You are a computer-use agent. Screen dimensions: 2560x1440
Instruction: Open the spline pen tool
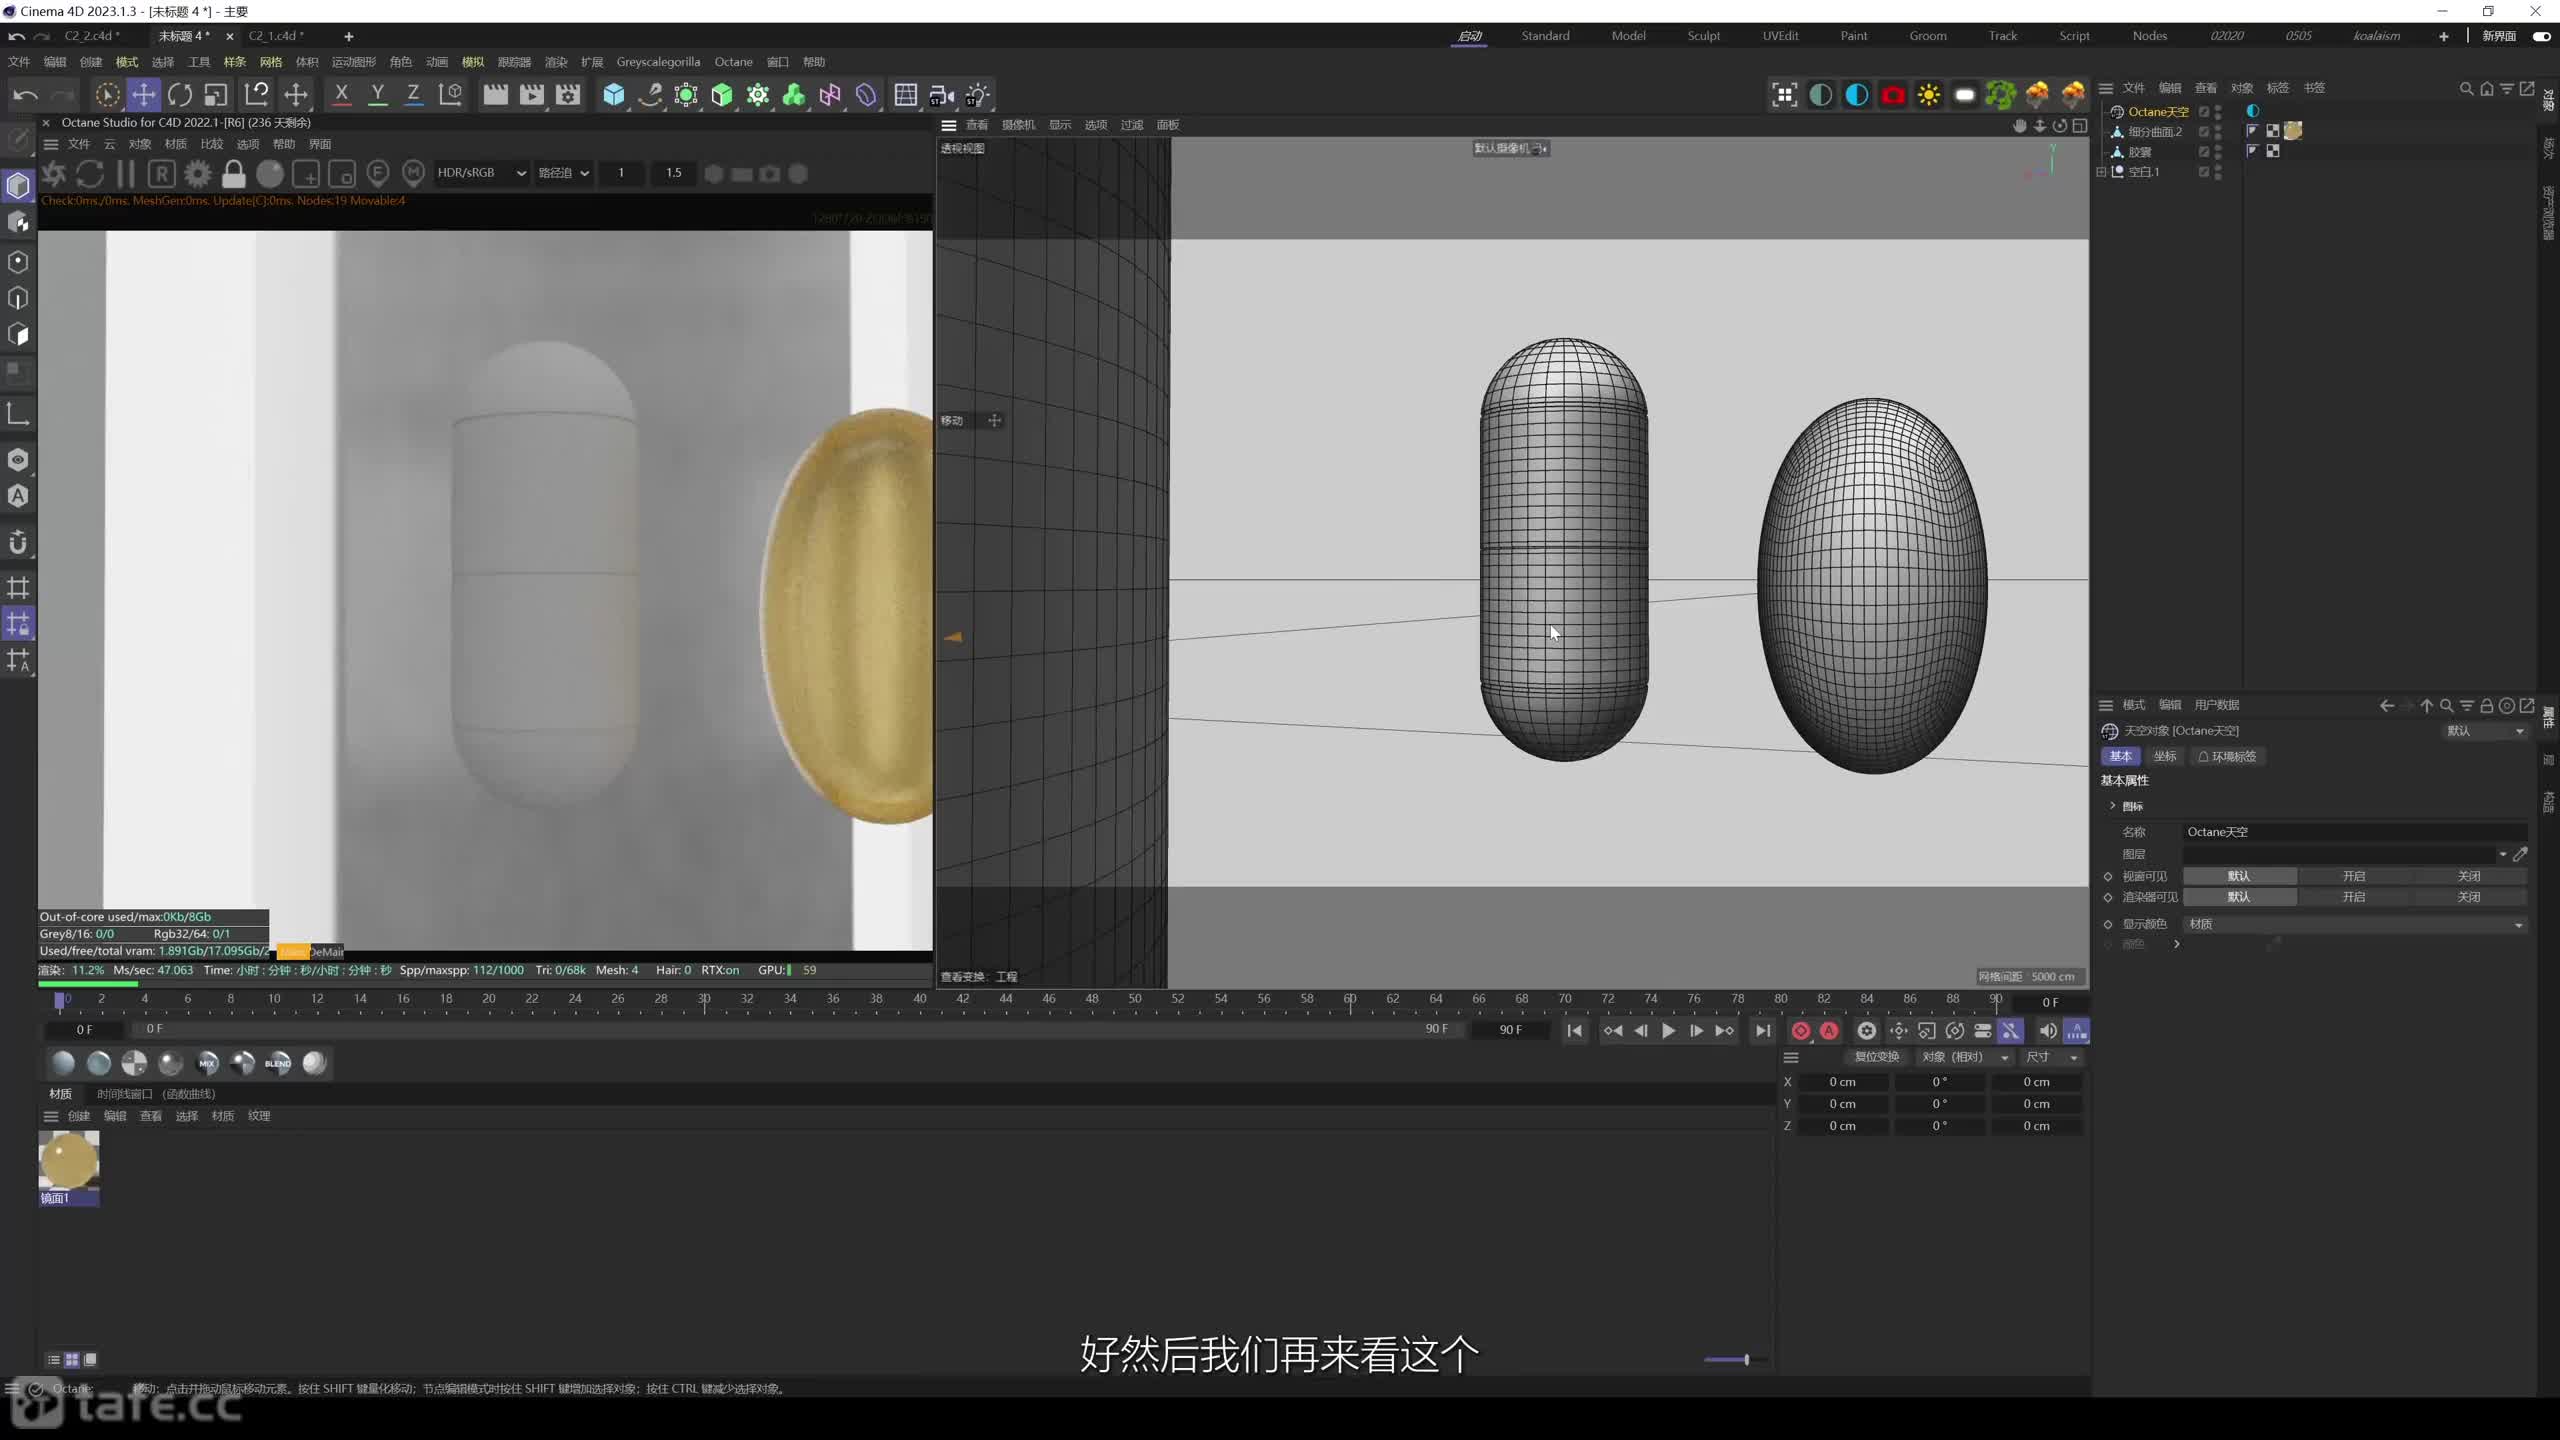coord(650,95)
